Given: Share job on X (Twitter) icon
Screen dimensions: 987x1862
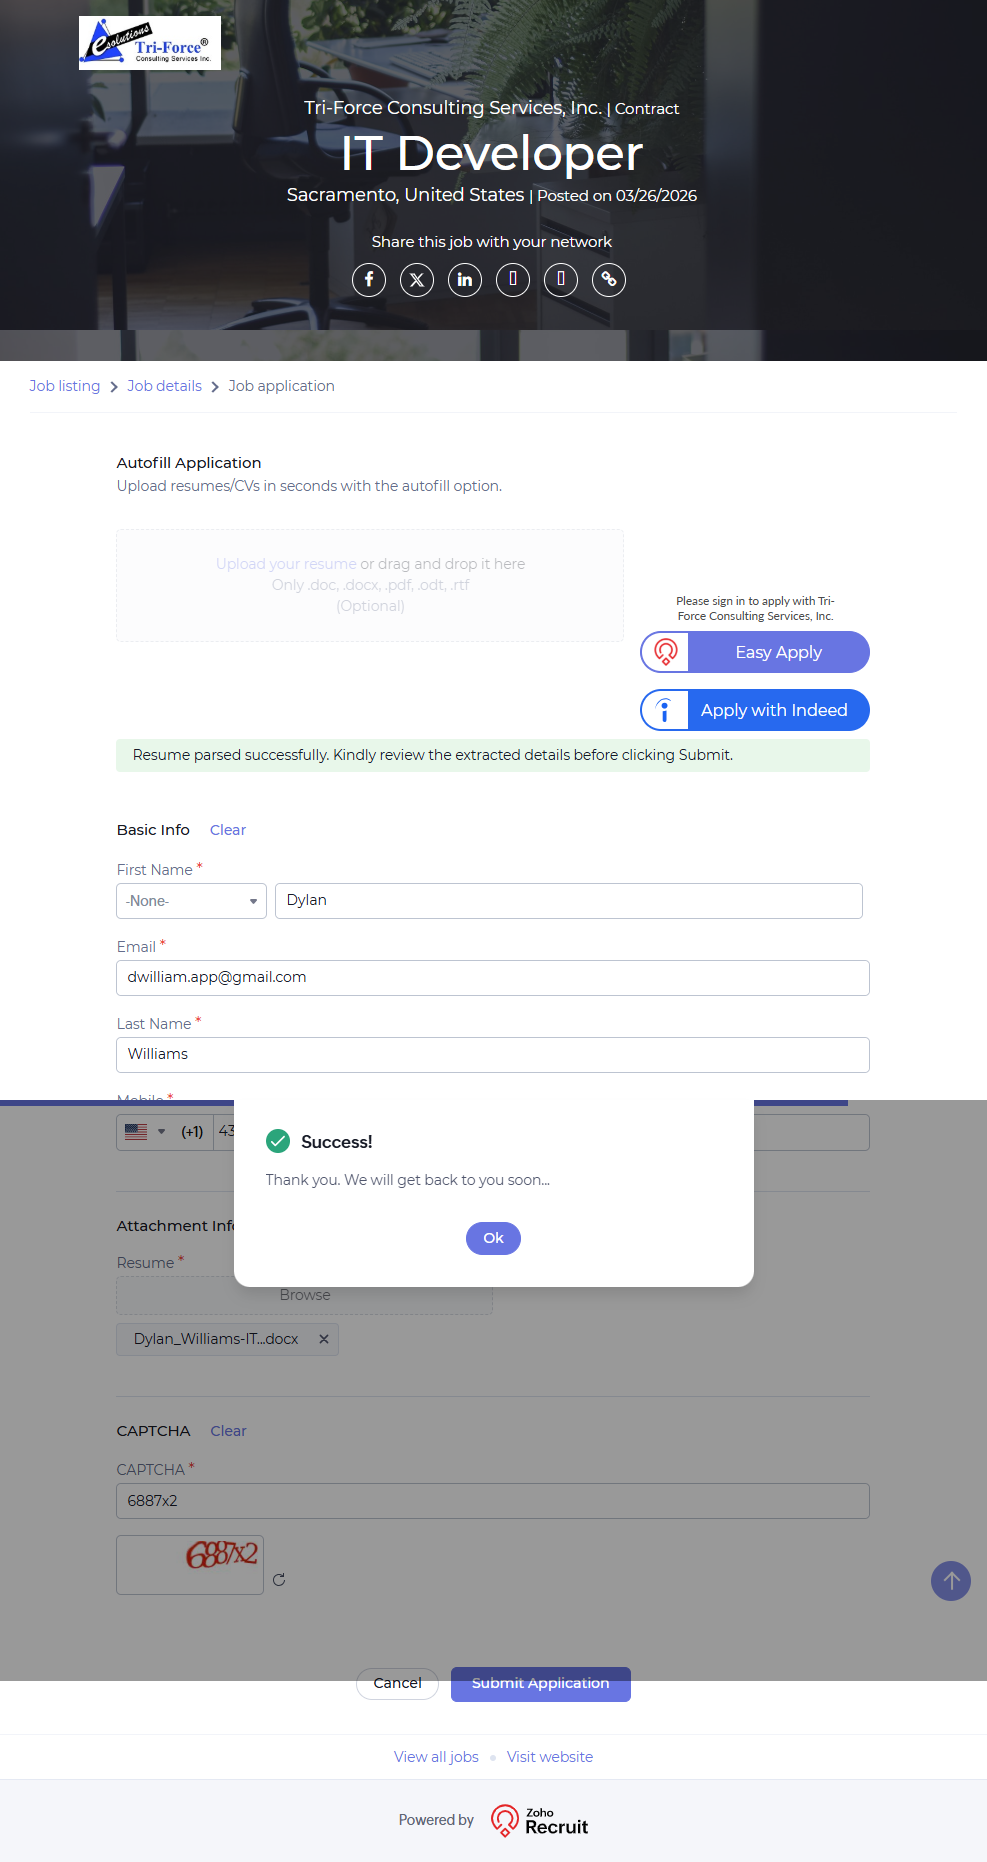Looking at the screenshot, I should [417, 280].
